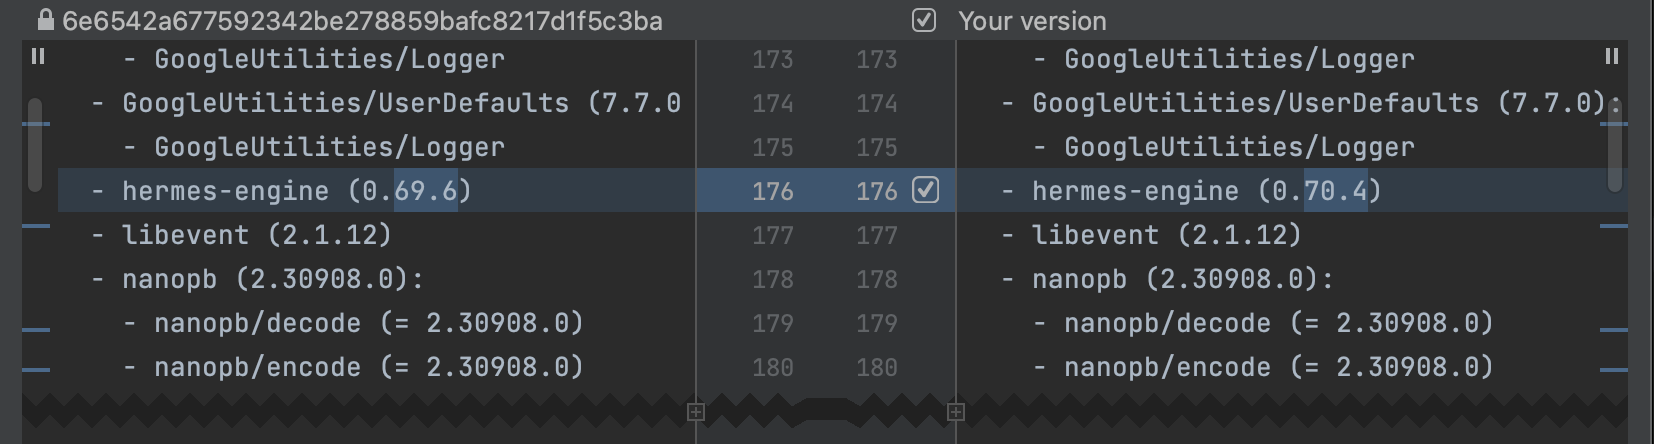Expand folded lines in Your version pane
Viewport: 1654px width, 444px height.
tap(956, 412)
